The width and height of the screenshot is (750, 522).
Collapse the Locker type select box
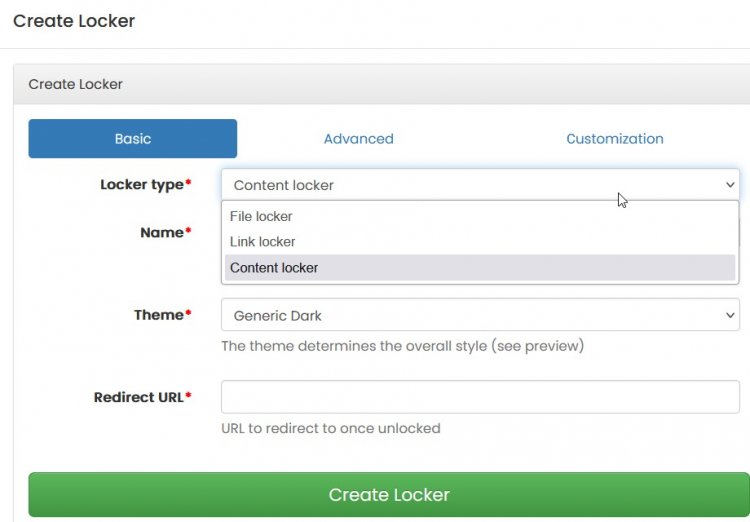tap(480, 185)
